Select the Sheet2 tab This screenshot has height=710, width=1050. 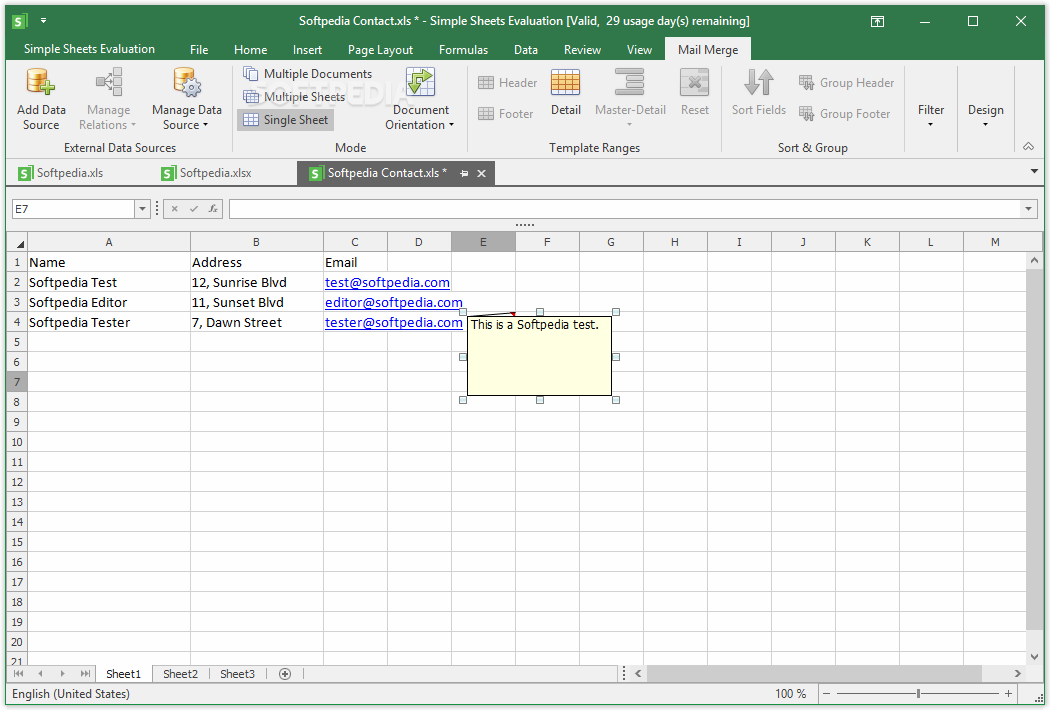pos(180,674)
